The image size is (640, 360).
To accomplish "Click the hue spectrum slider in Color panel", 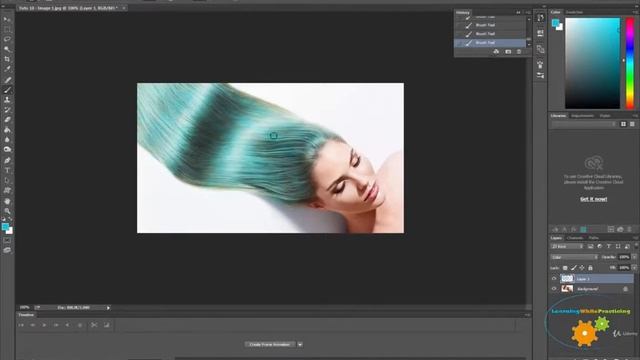I will coord(630,63).
